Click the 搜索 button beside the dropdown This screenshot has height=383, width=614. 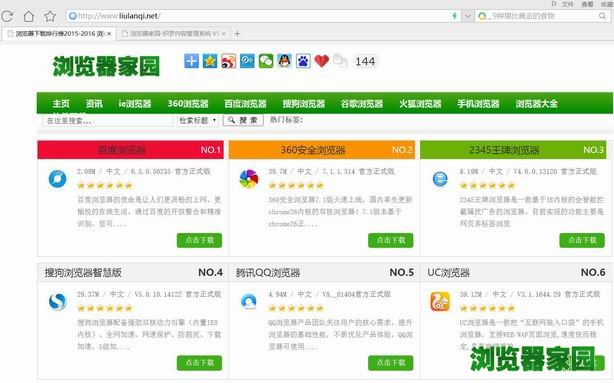(243, 120)
